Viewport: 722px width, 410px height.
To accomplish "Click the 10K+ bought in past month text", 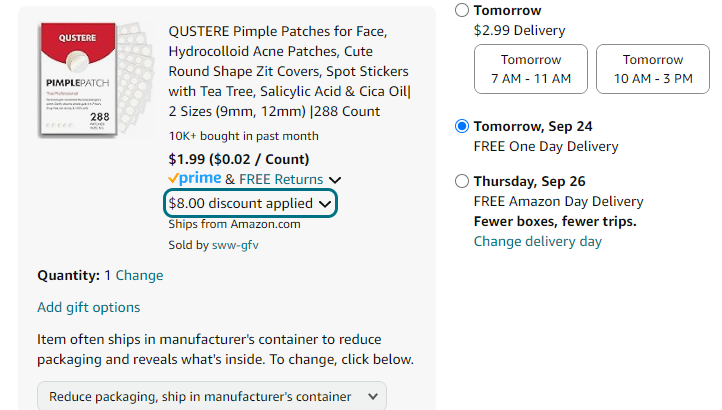I will tap(244, 136).
